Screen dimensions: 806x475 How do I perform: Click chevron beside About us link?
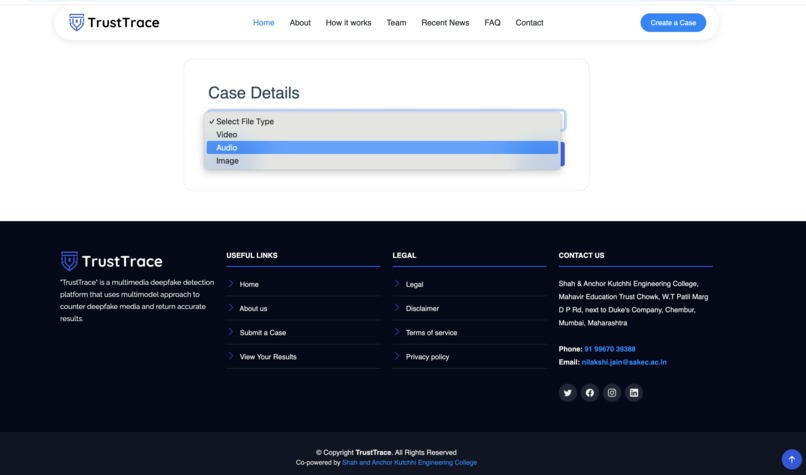coord(231,307)
